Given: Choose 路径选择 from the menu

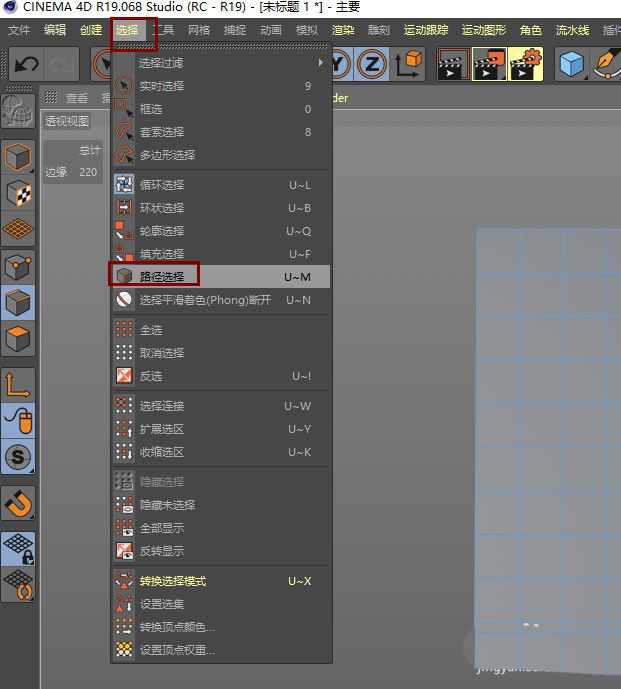Looking at the screenshot, I should click(162, 277).
